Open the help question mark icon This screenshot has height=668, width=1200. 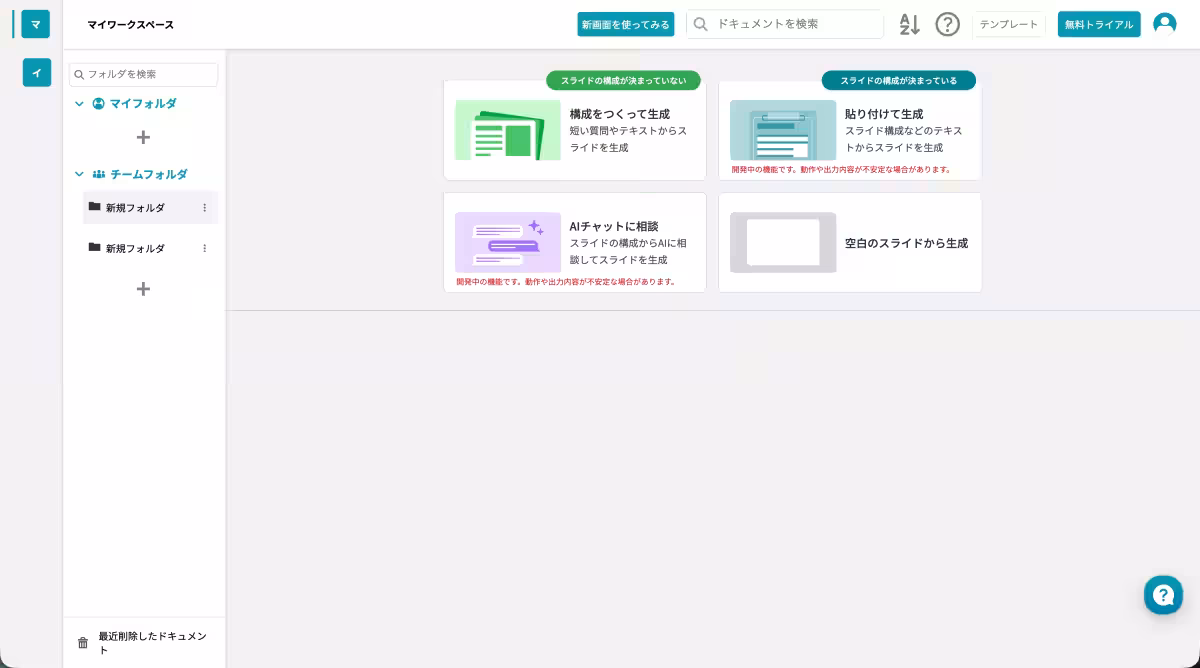pyautogui.click(x=947, y=24)
